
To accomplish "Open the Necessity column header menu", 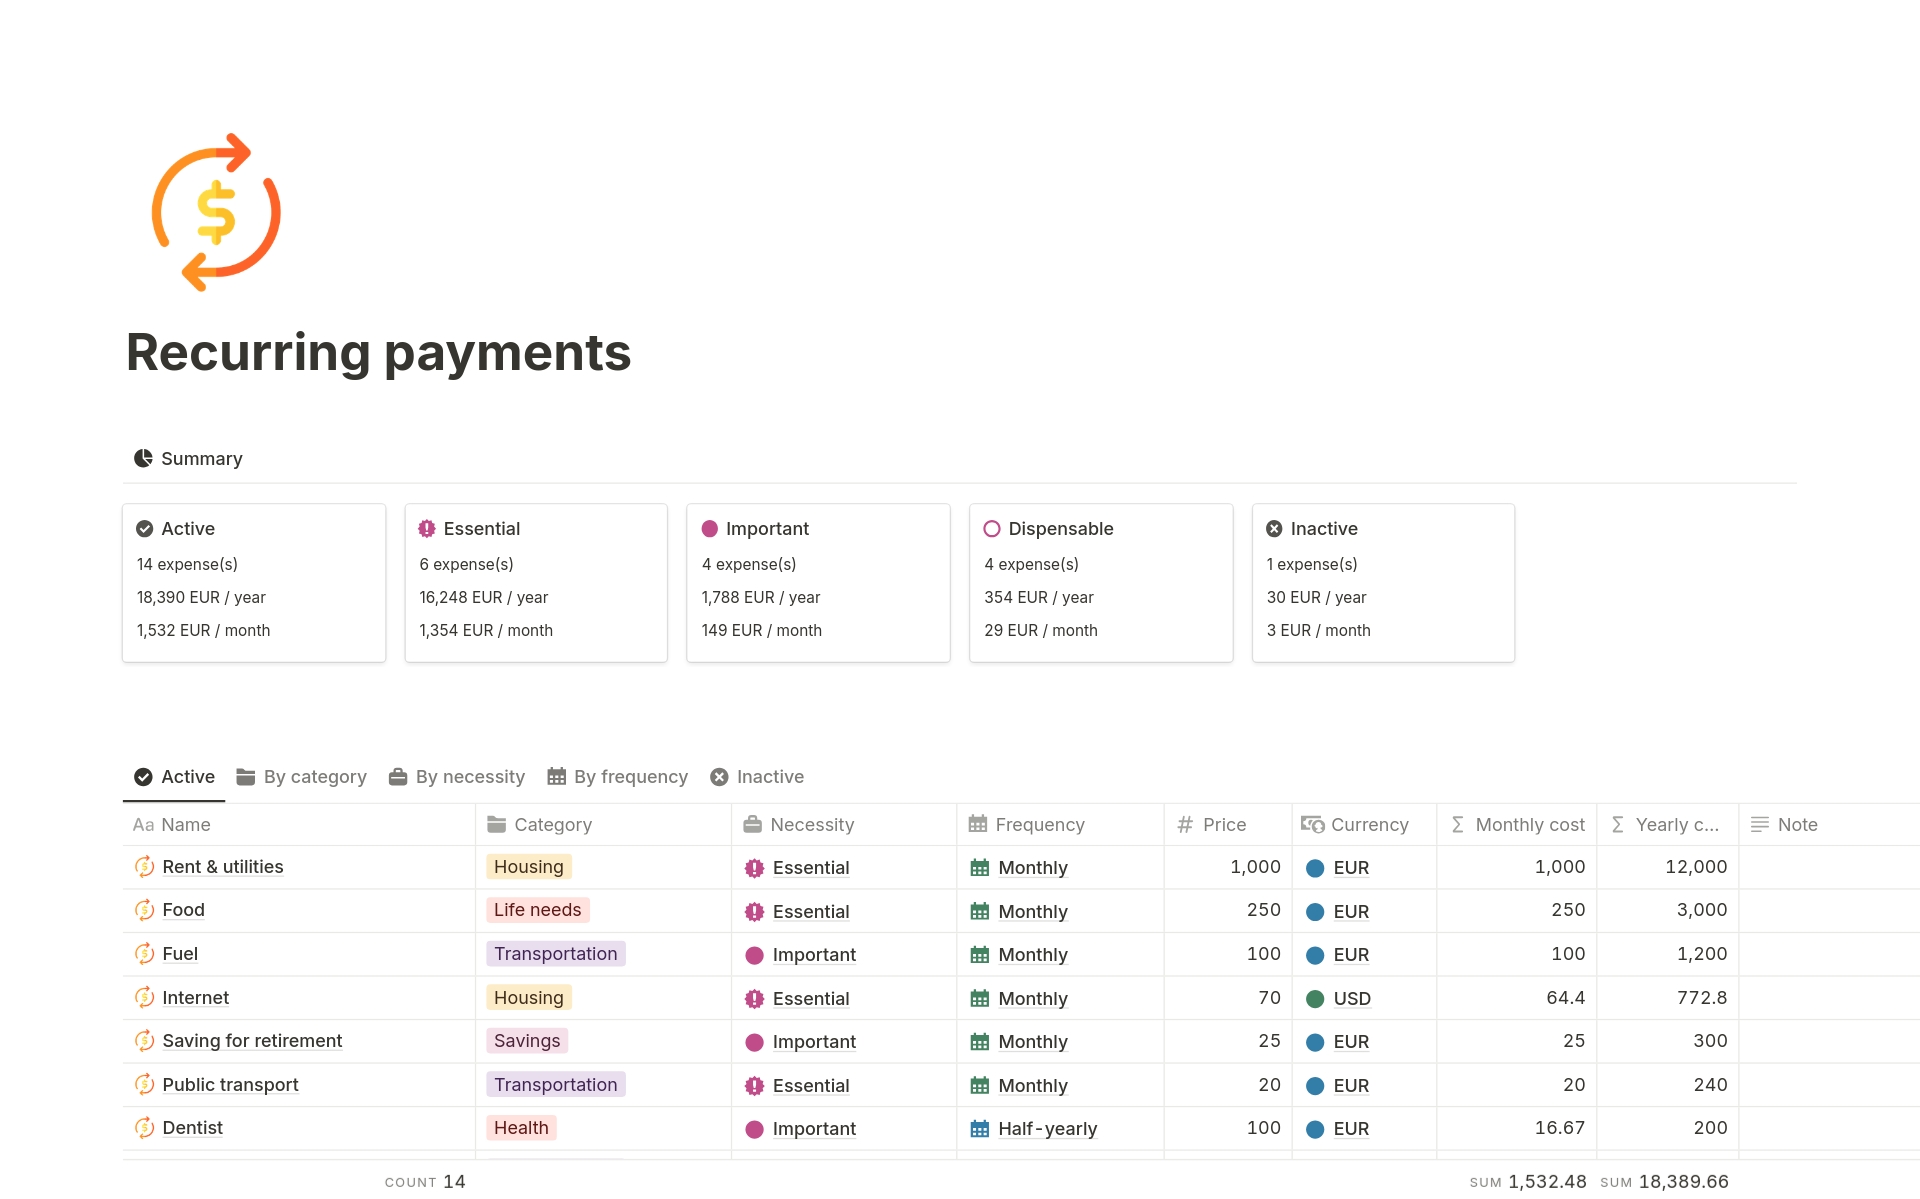I will click(x=811, y=825).
